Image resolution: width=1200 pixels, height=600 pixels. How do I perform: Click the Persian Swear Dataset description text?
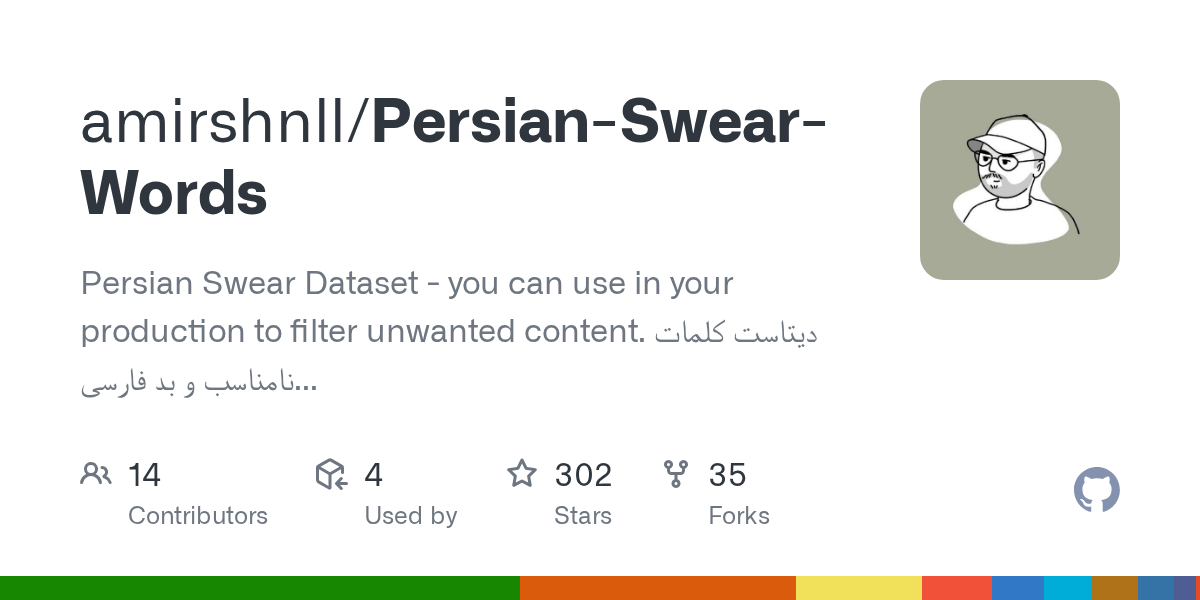click(407, 284)
